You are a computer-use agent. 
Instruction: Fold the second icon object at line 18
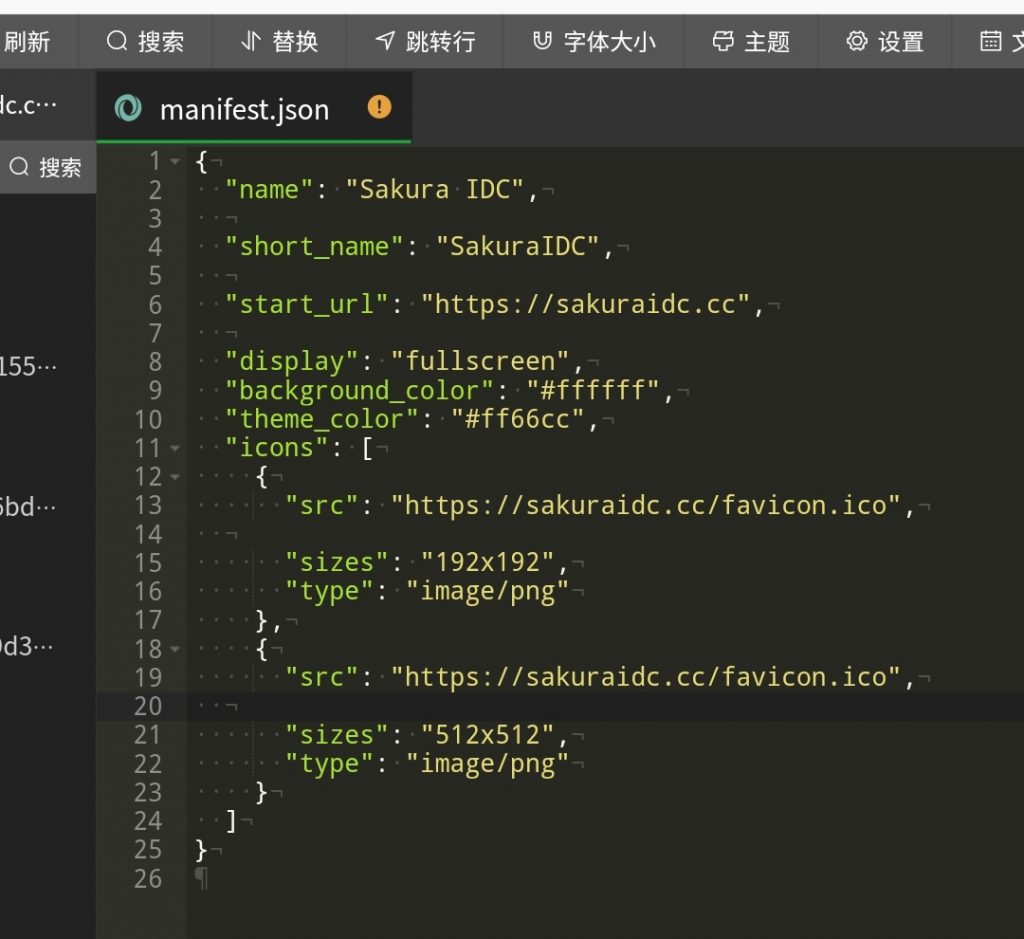tap(176, 649)
